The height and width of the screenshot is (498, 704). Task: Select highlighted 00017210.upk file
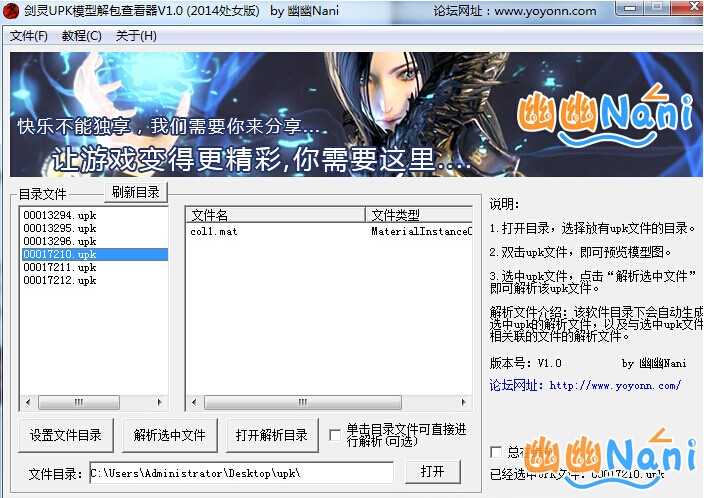[x=95, y=254]
